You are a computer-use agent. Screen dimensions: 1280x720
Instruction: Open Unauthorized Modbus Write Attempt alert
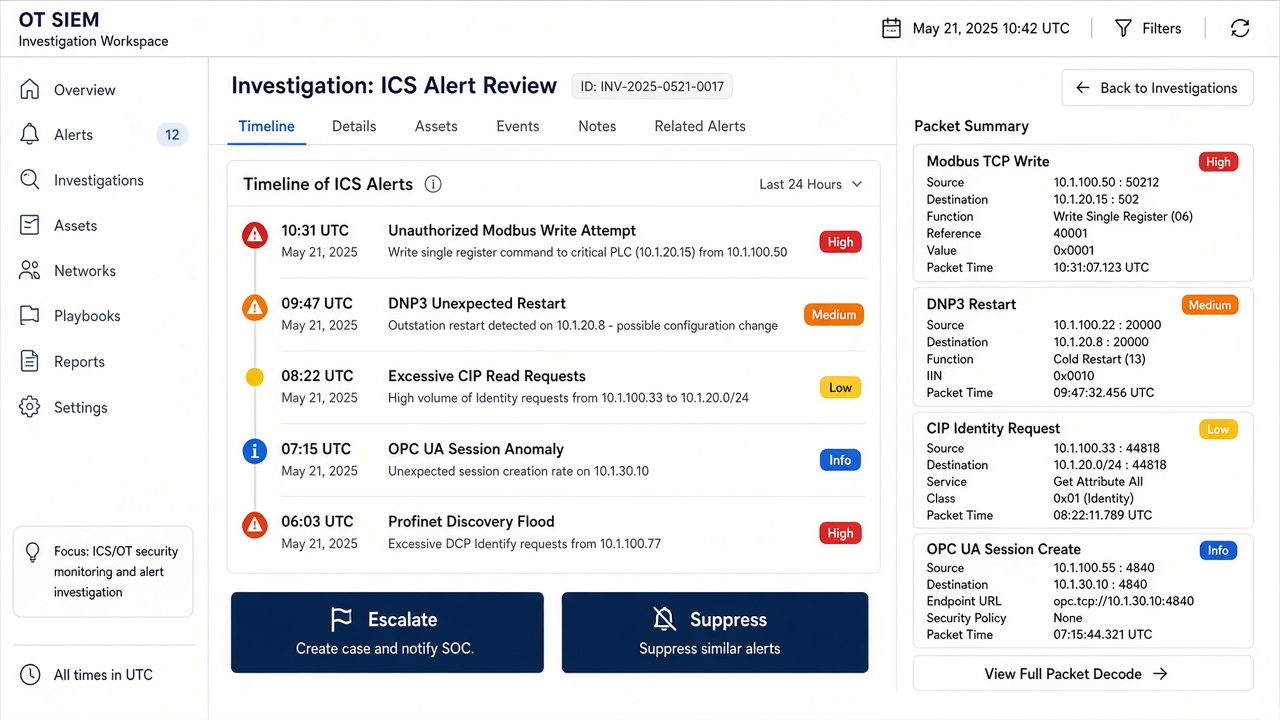point(512,230)
